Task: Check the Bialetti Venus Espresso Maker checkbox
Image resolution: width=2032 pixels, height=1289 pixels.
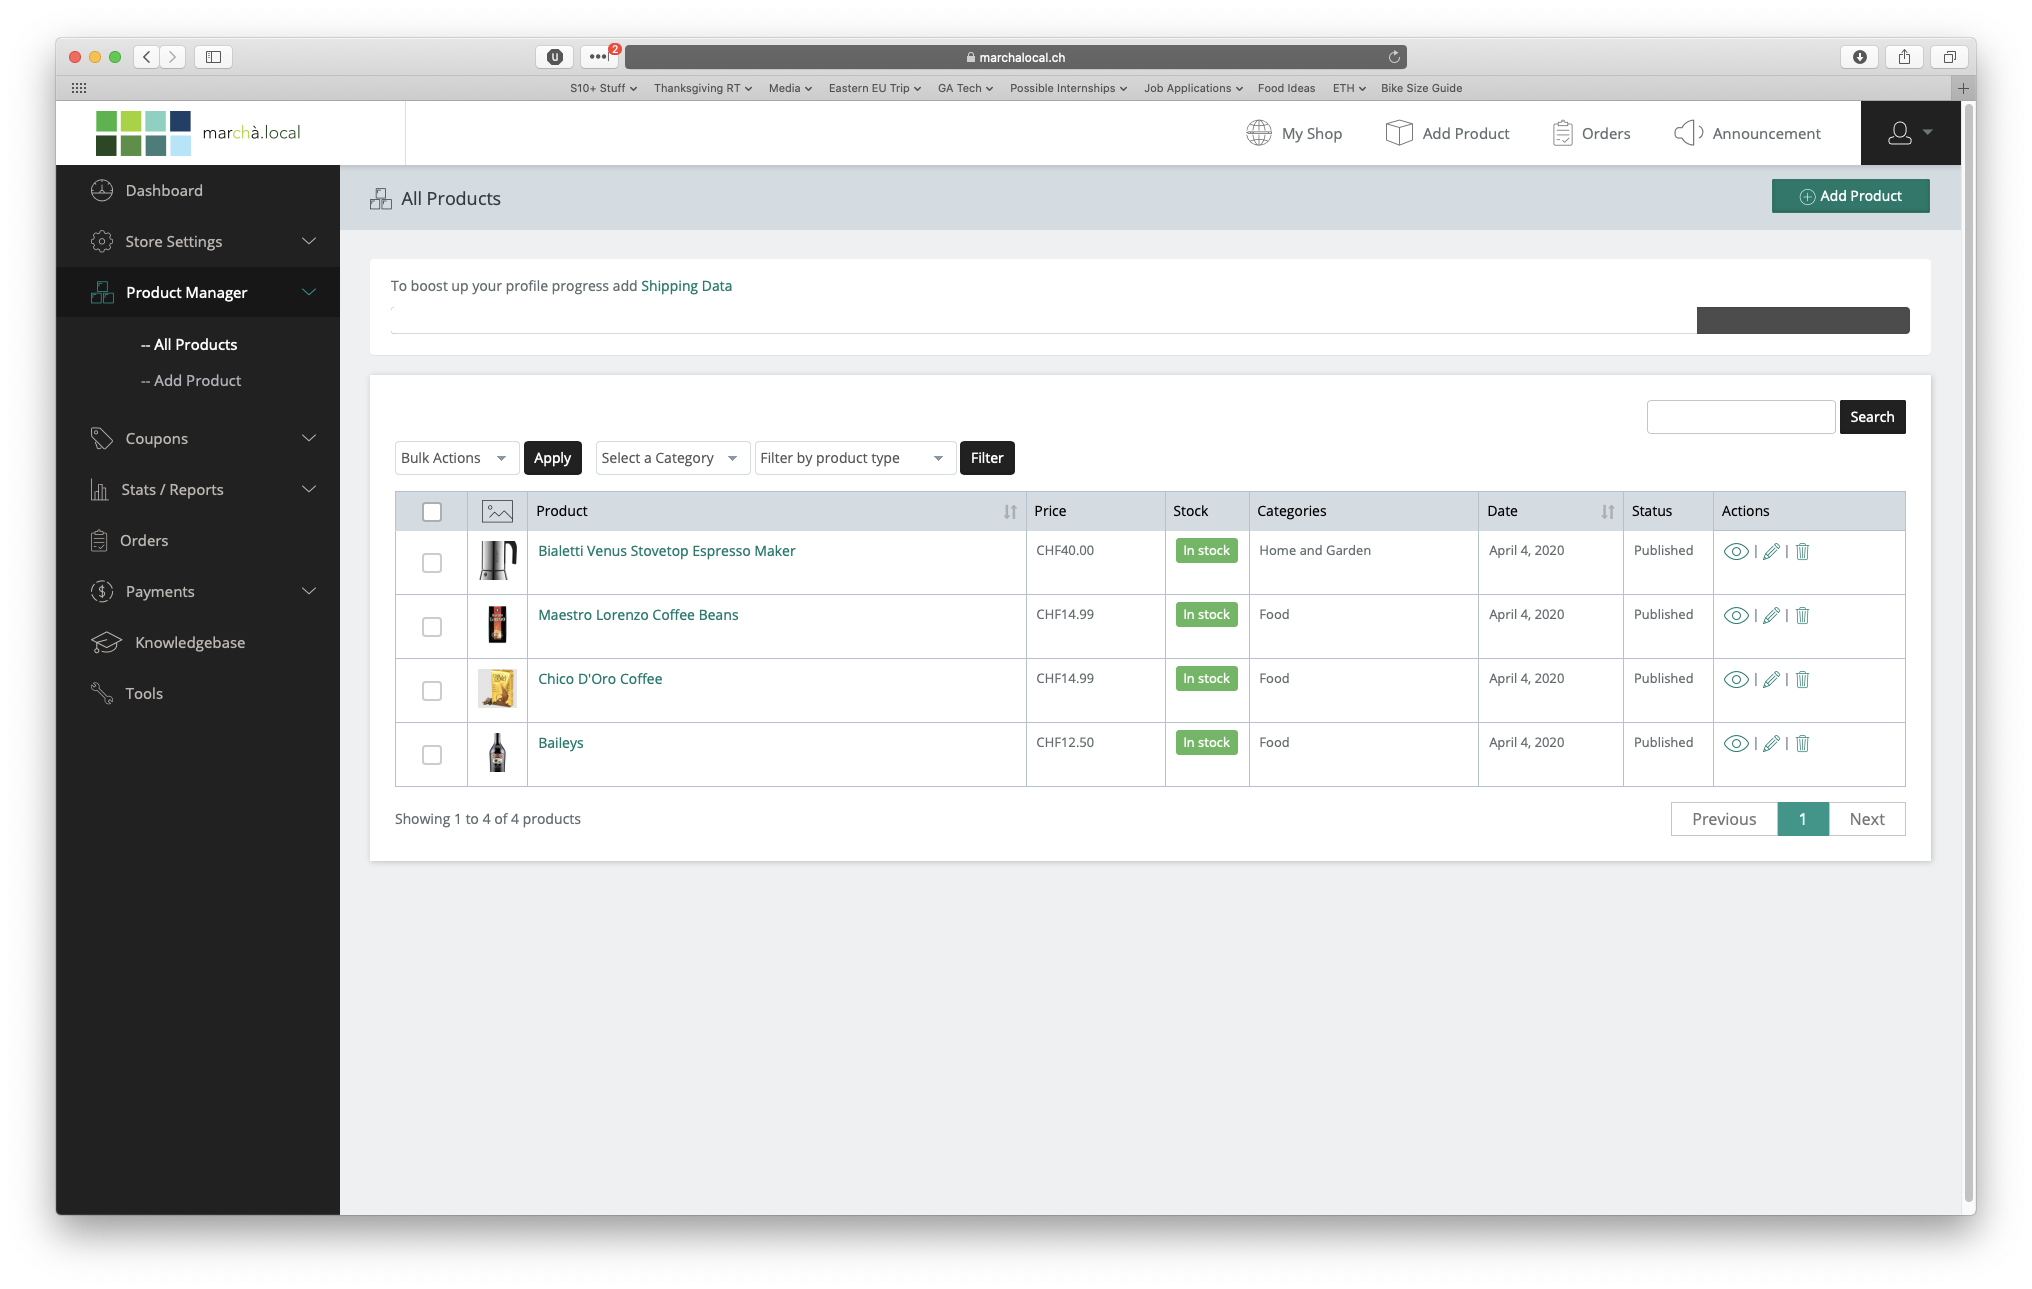Action: 432,563
